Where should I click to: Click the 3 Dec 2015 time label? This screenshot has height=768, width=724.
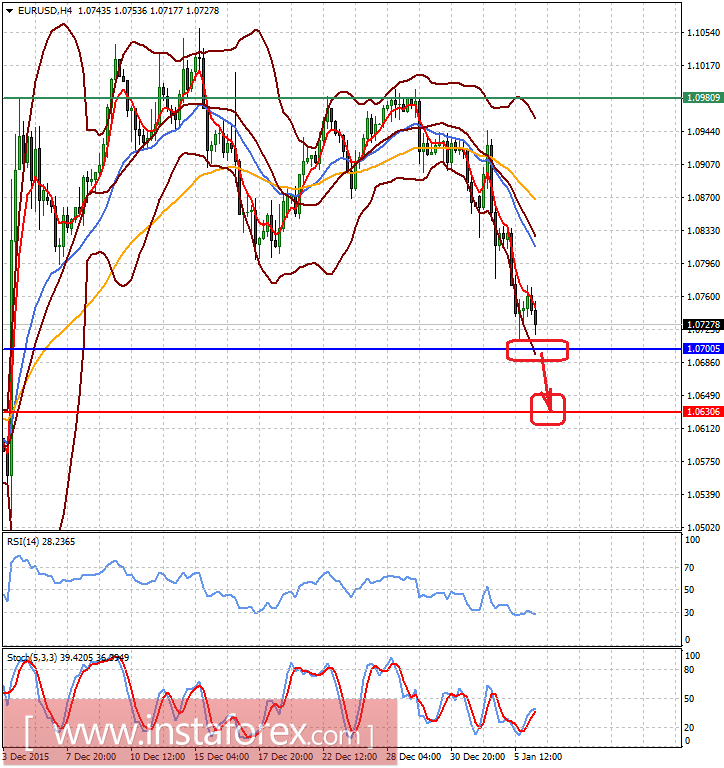click(26, 757)
